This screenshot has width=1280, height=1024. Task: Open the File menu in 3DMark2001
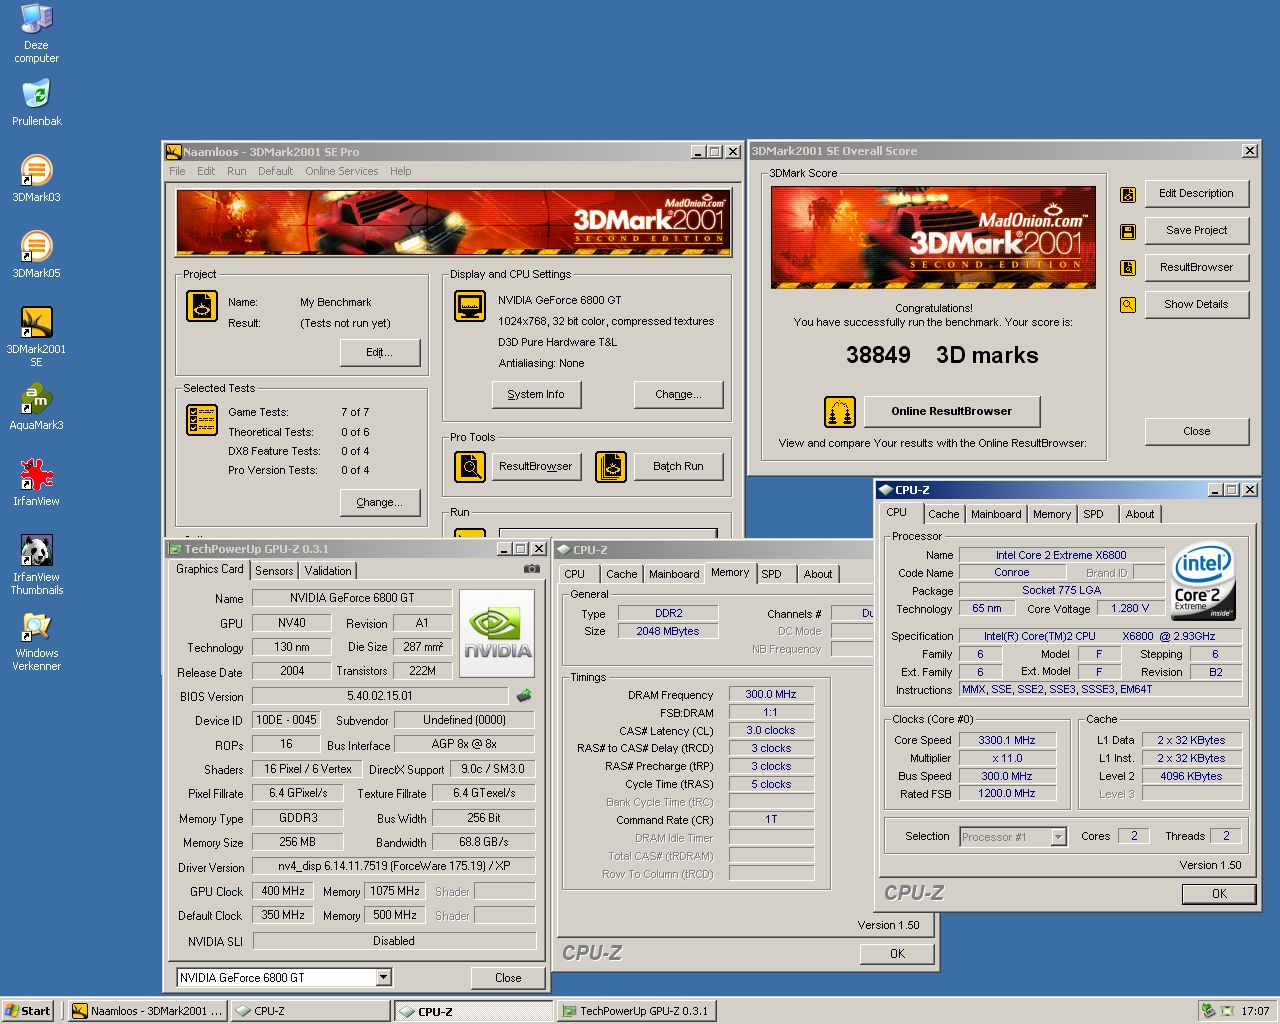tap(177, 171)
